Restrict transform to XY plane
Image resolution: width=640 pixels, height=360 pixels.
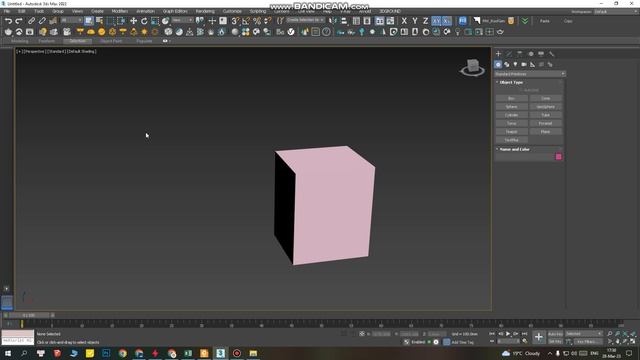tap(436, 21)
